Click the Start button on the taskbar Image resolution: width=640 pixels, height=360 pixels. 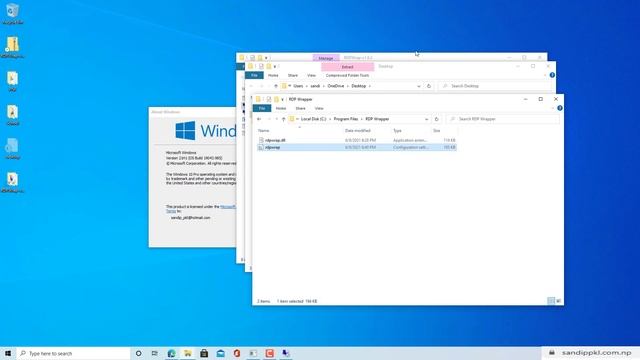(x=8, y=353)
